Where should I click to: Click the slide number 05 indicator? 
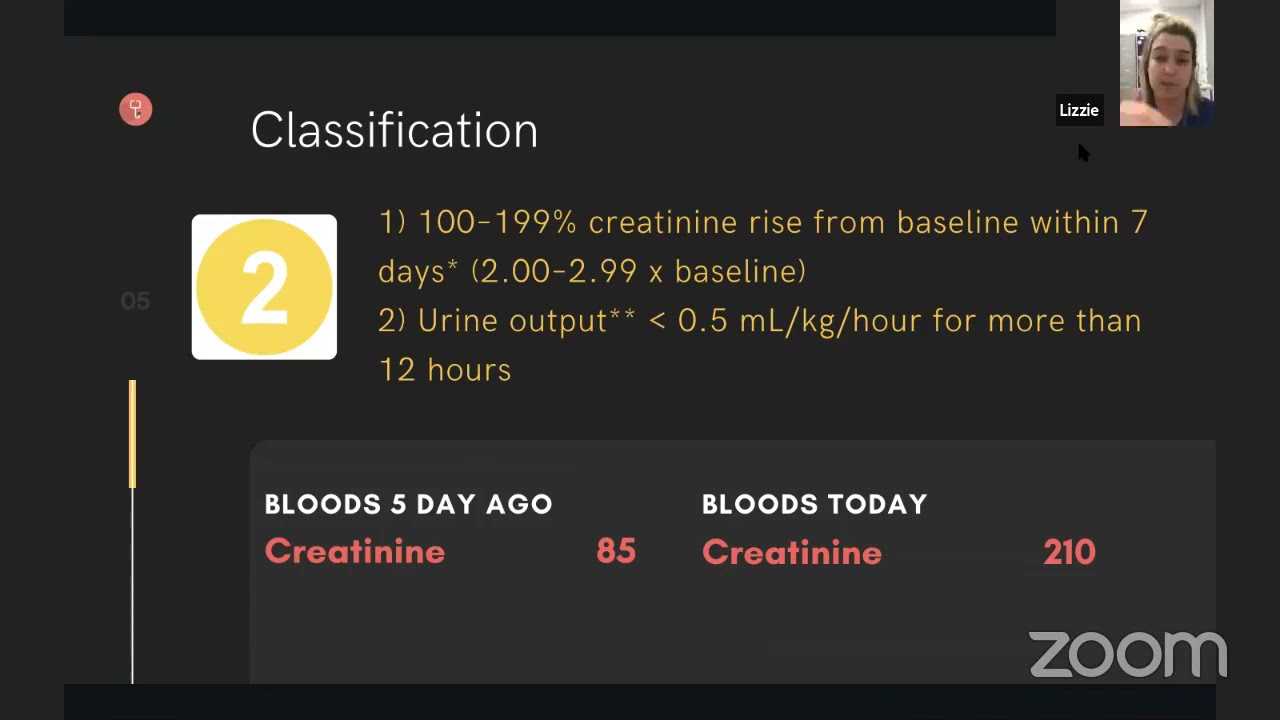coord(135,301)
